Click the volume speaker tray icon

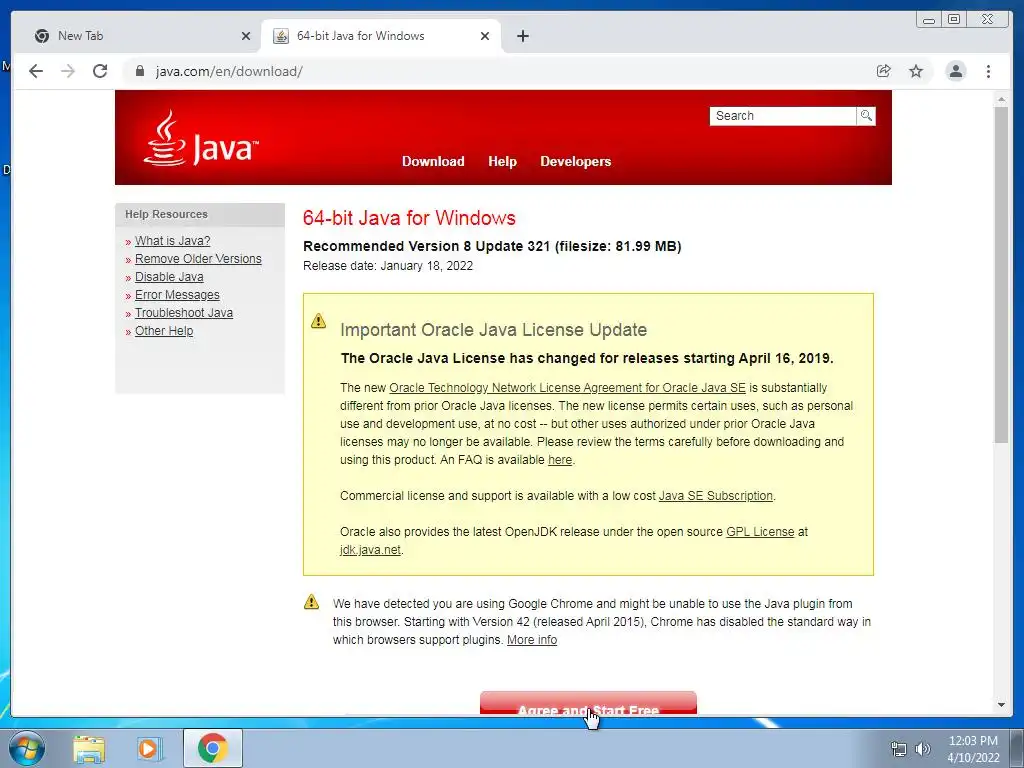[x=922, y=749]
